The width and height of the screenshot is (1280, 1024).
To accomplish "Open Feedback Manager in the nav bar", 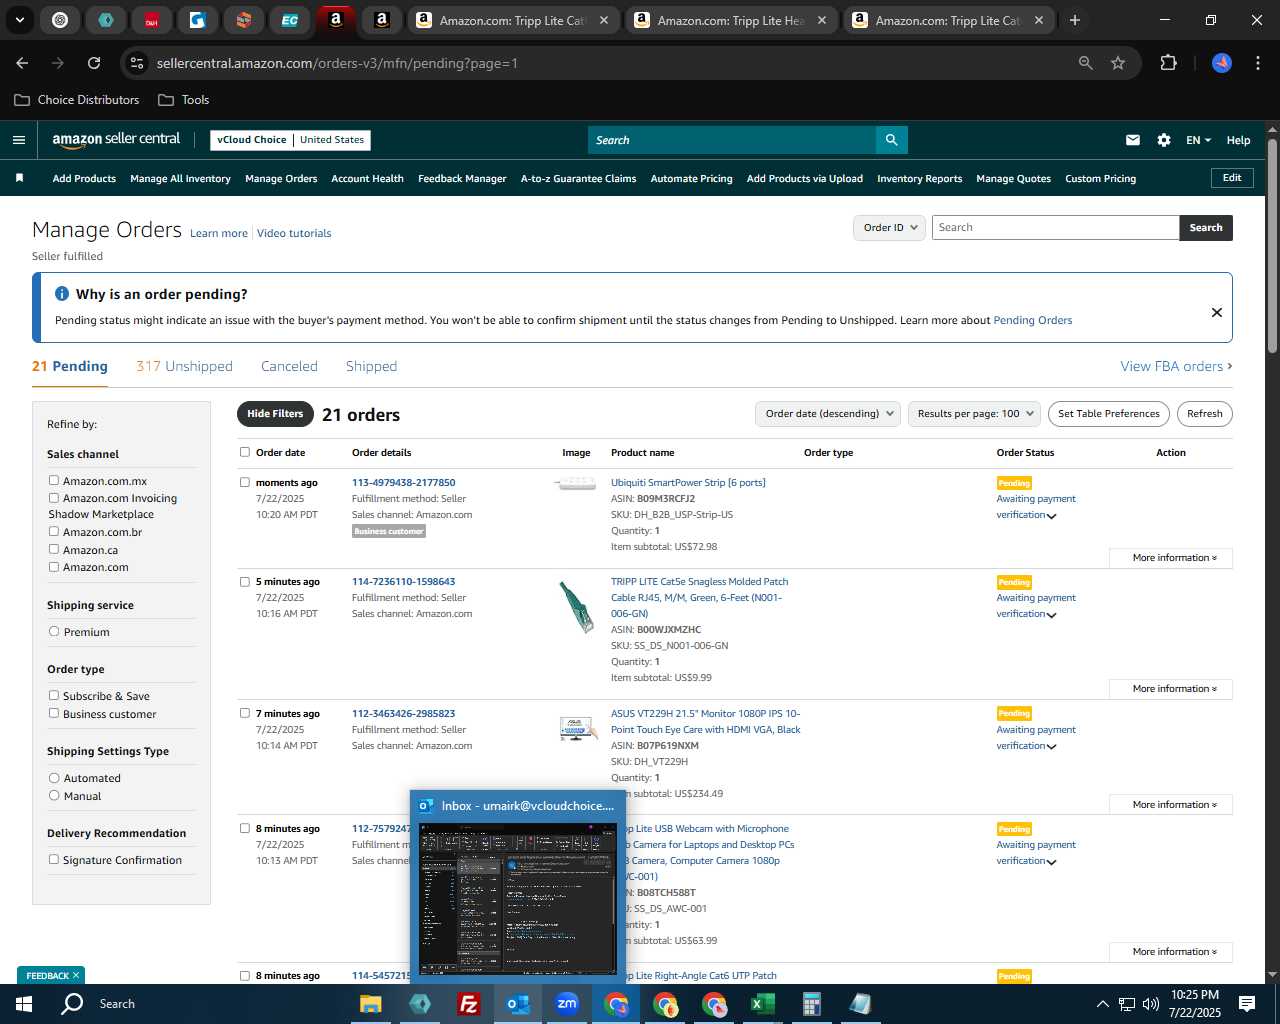I will (x=462, y=179).
